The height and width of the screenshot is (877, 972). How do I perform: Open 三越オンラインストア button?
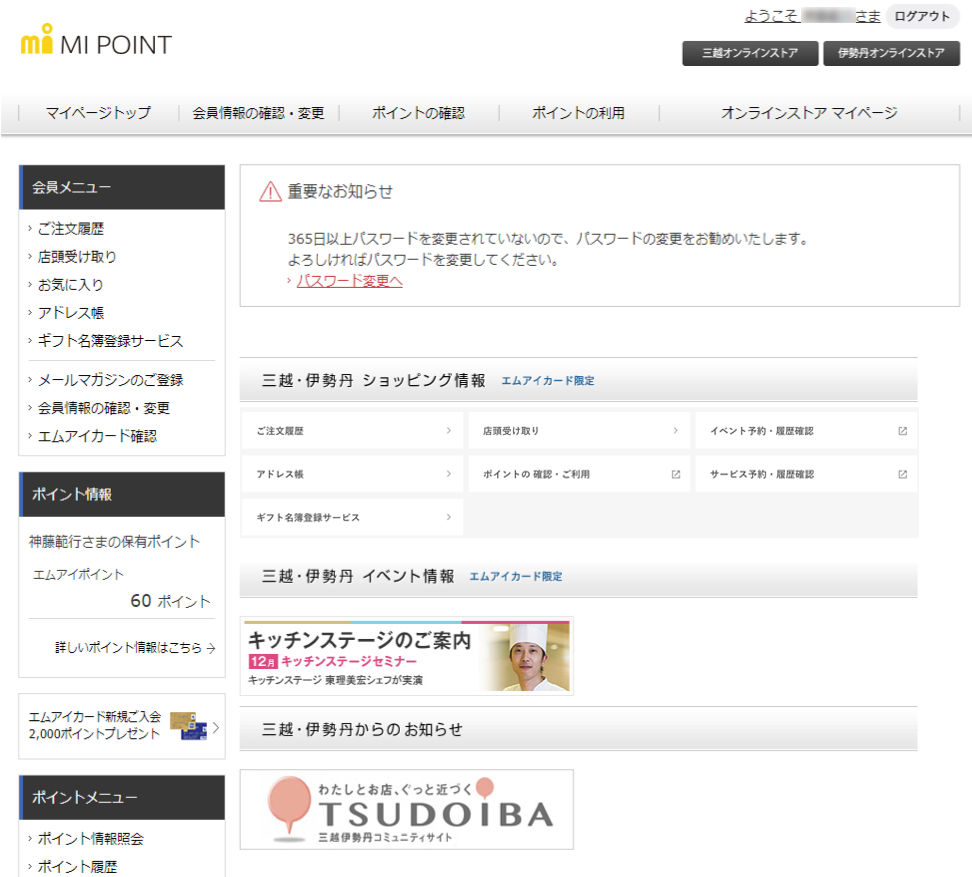coord(750,53)
